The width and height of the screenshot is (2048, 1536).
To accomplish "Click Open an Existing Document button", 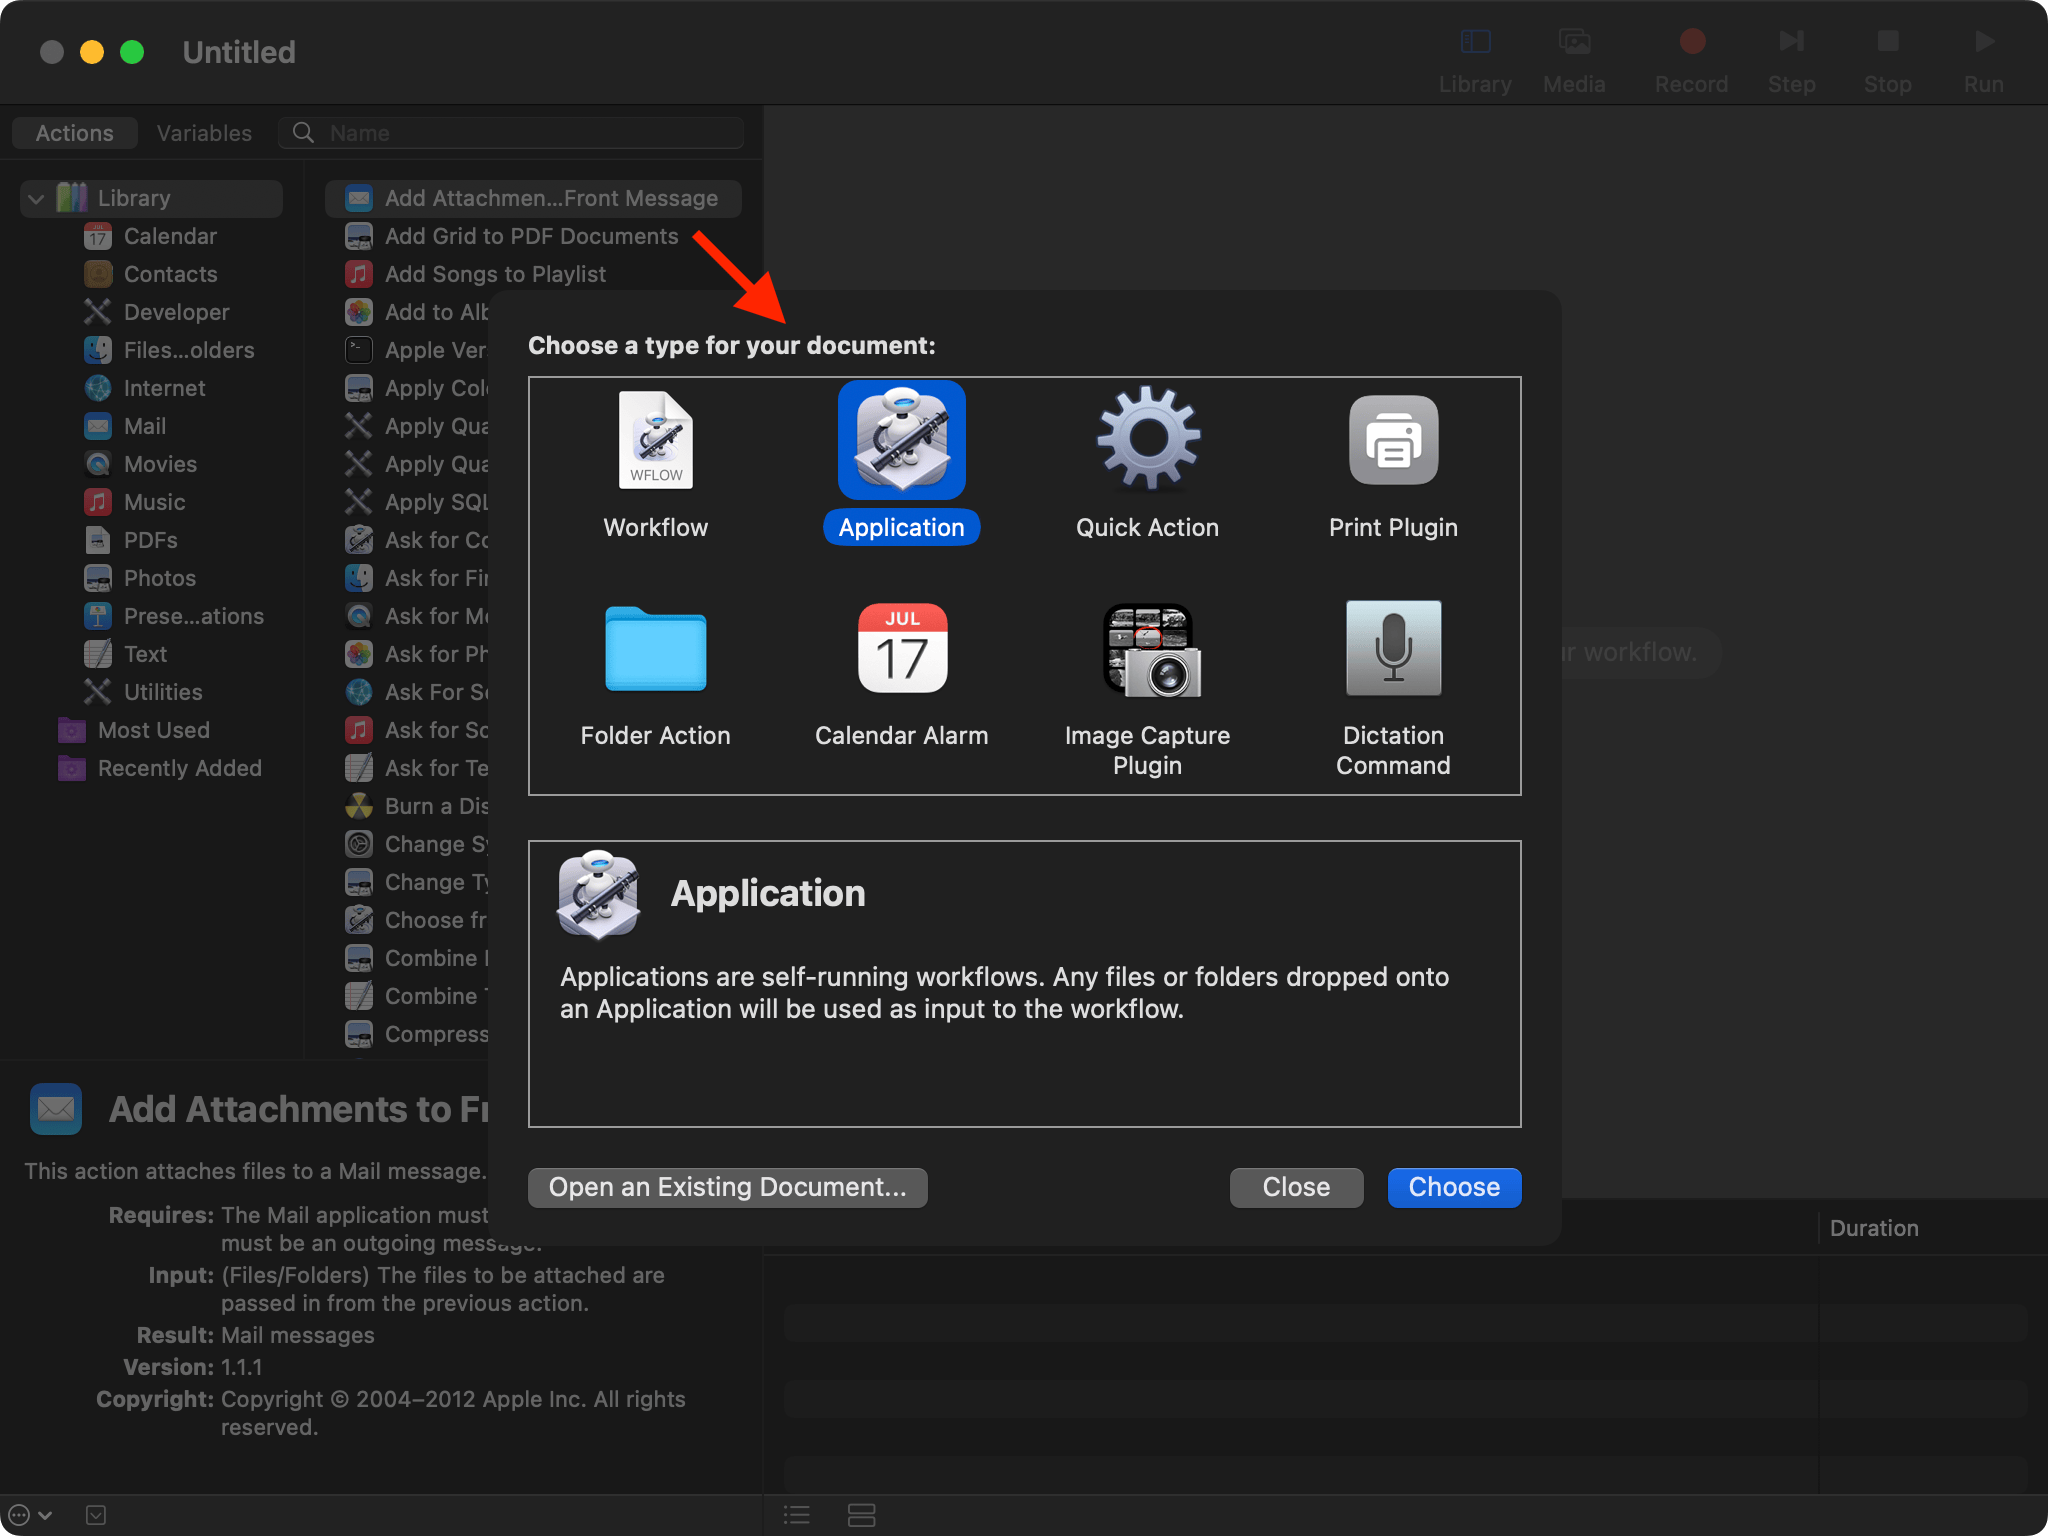I will click(728, 1187).
